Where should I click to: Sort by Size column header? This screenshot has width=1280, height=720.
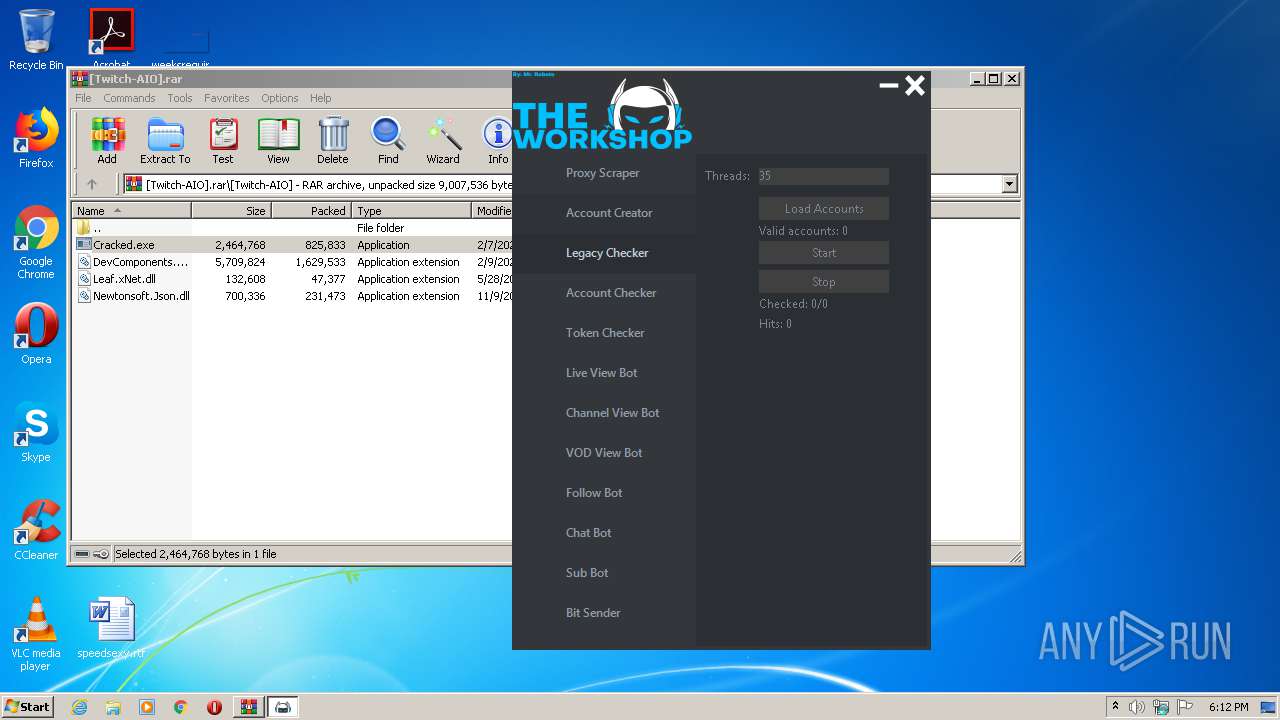[x=232, y=210]
